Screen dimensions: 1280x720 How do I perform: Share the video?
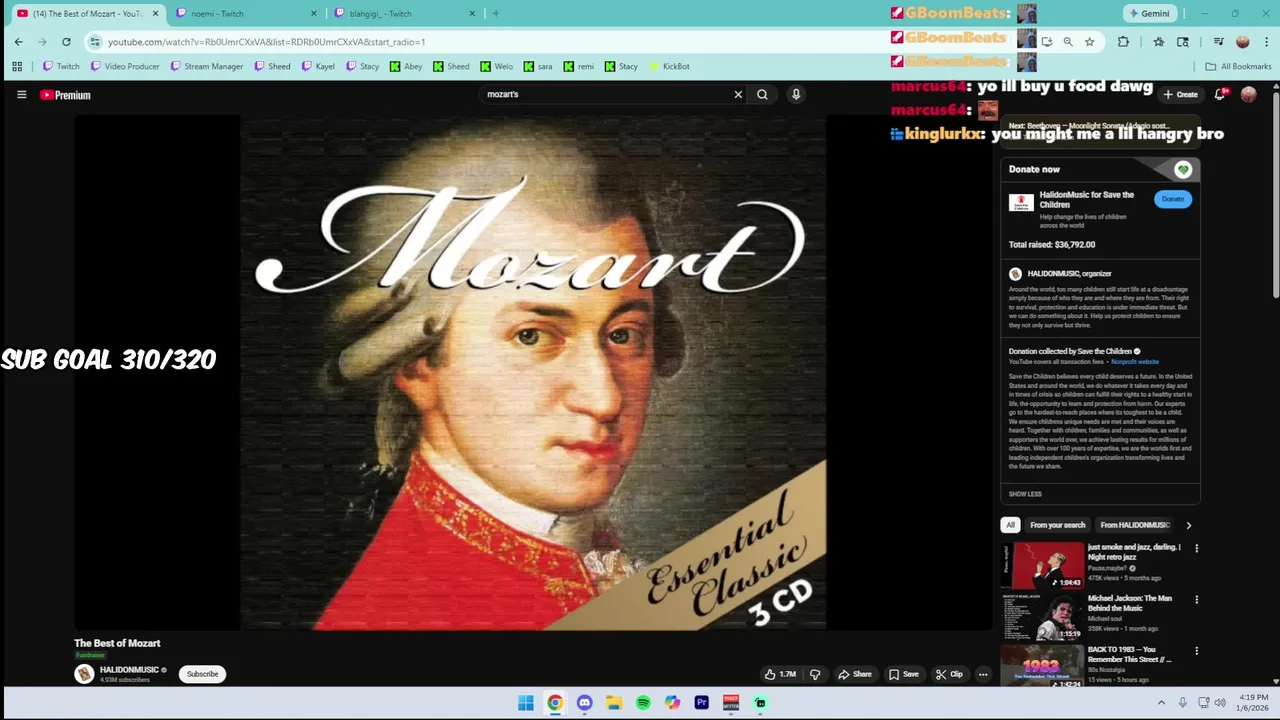[855, 674]
